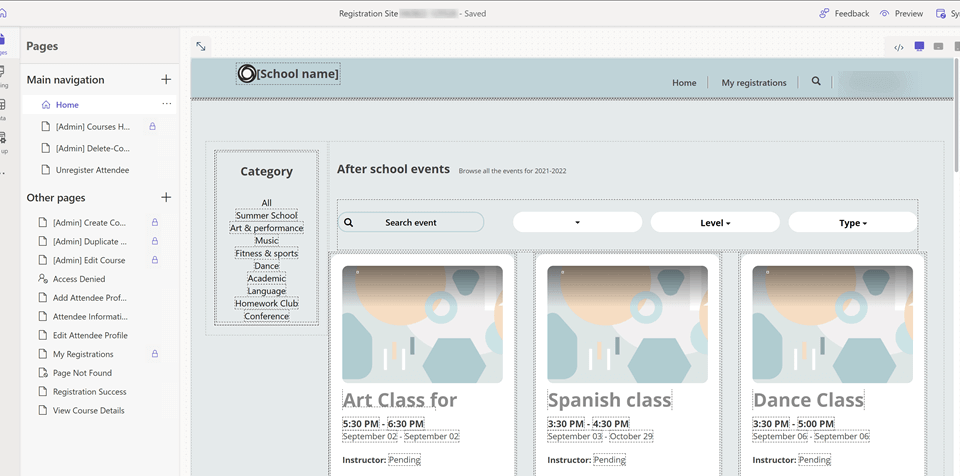The width and height of the screenshot is (960, 476).
Task: Select My registrations in site navigation
Action: tap(754, 83)
